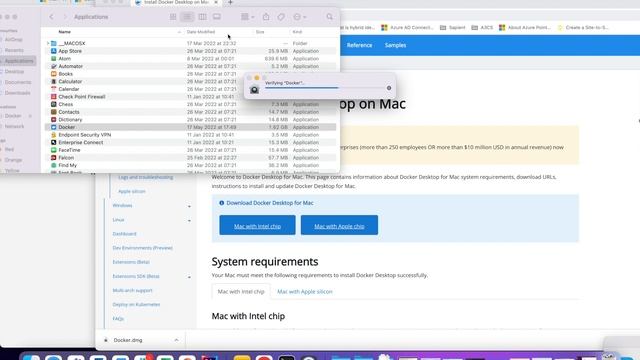Open the Samples menu on the Docker docs
This screenshot has height=360, width=640.
coord(395,45)
